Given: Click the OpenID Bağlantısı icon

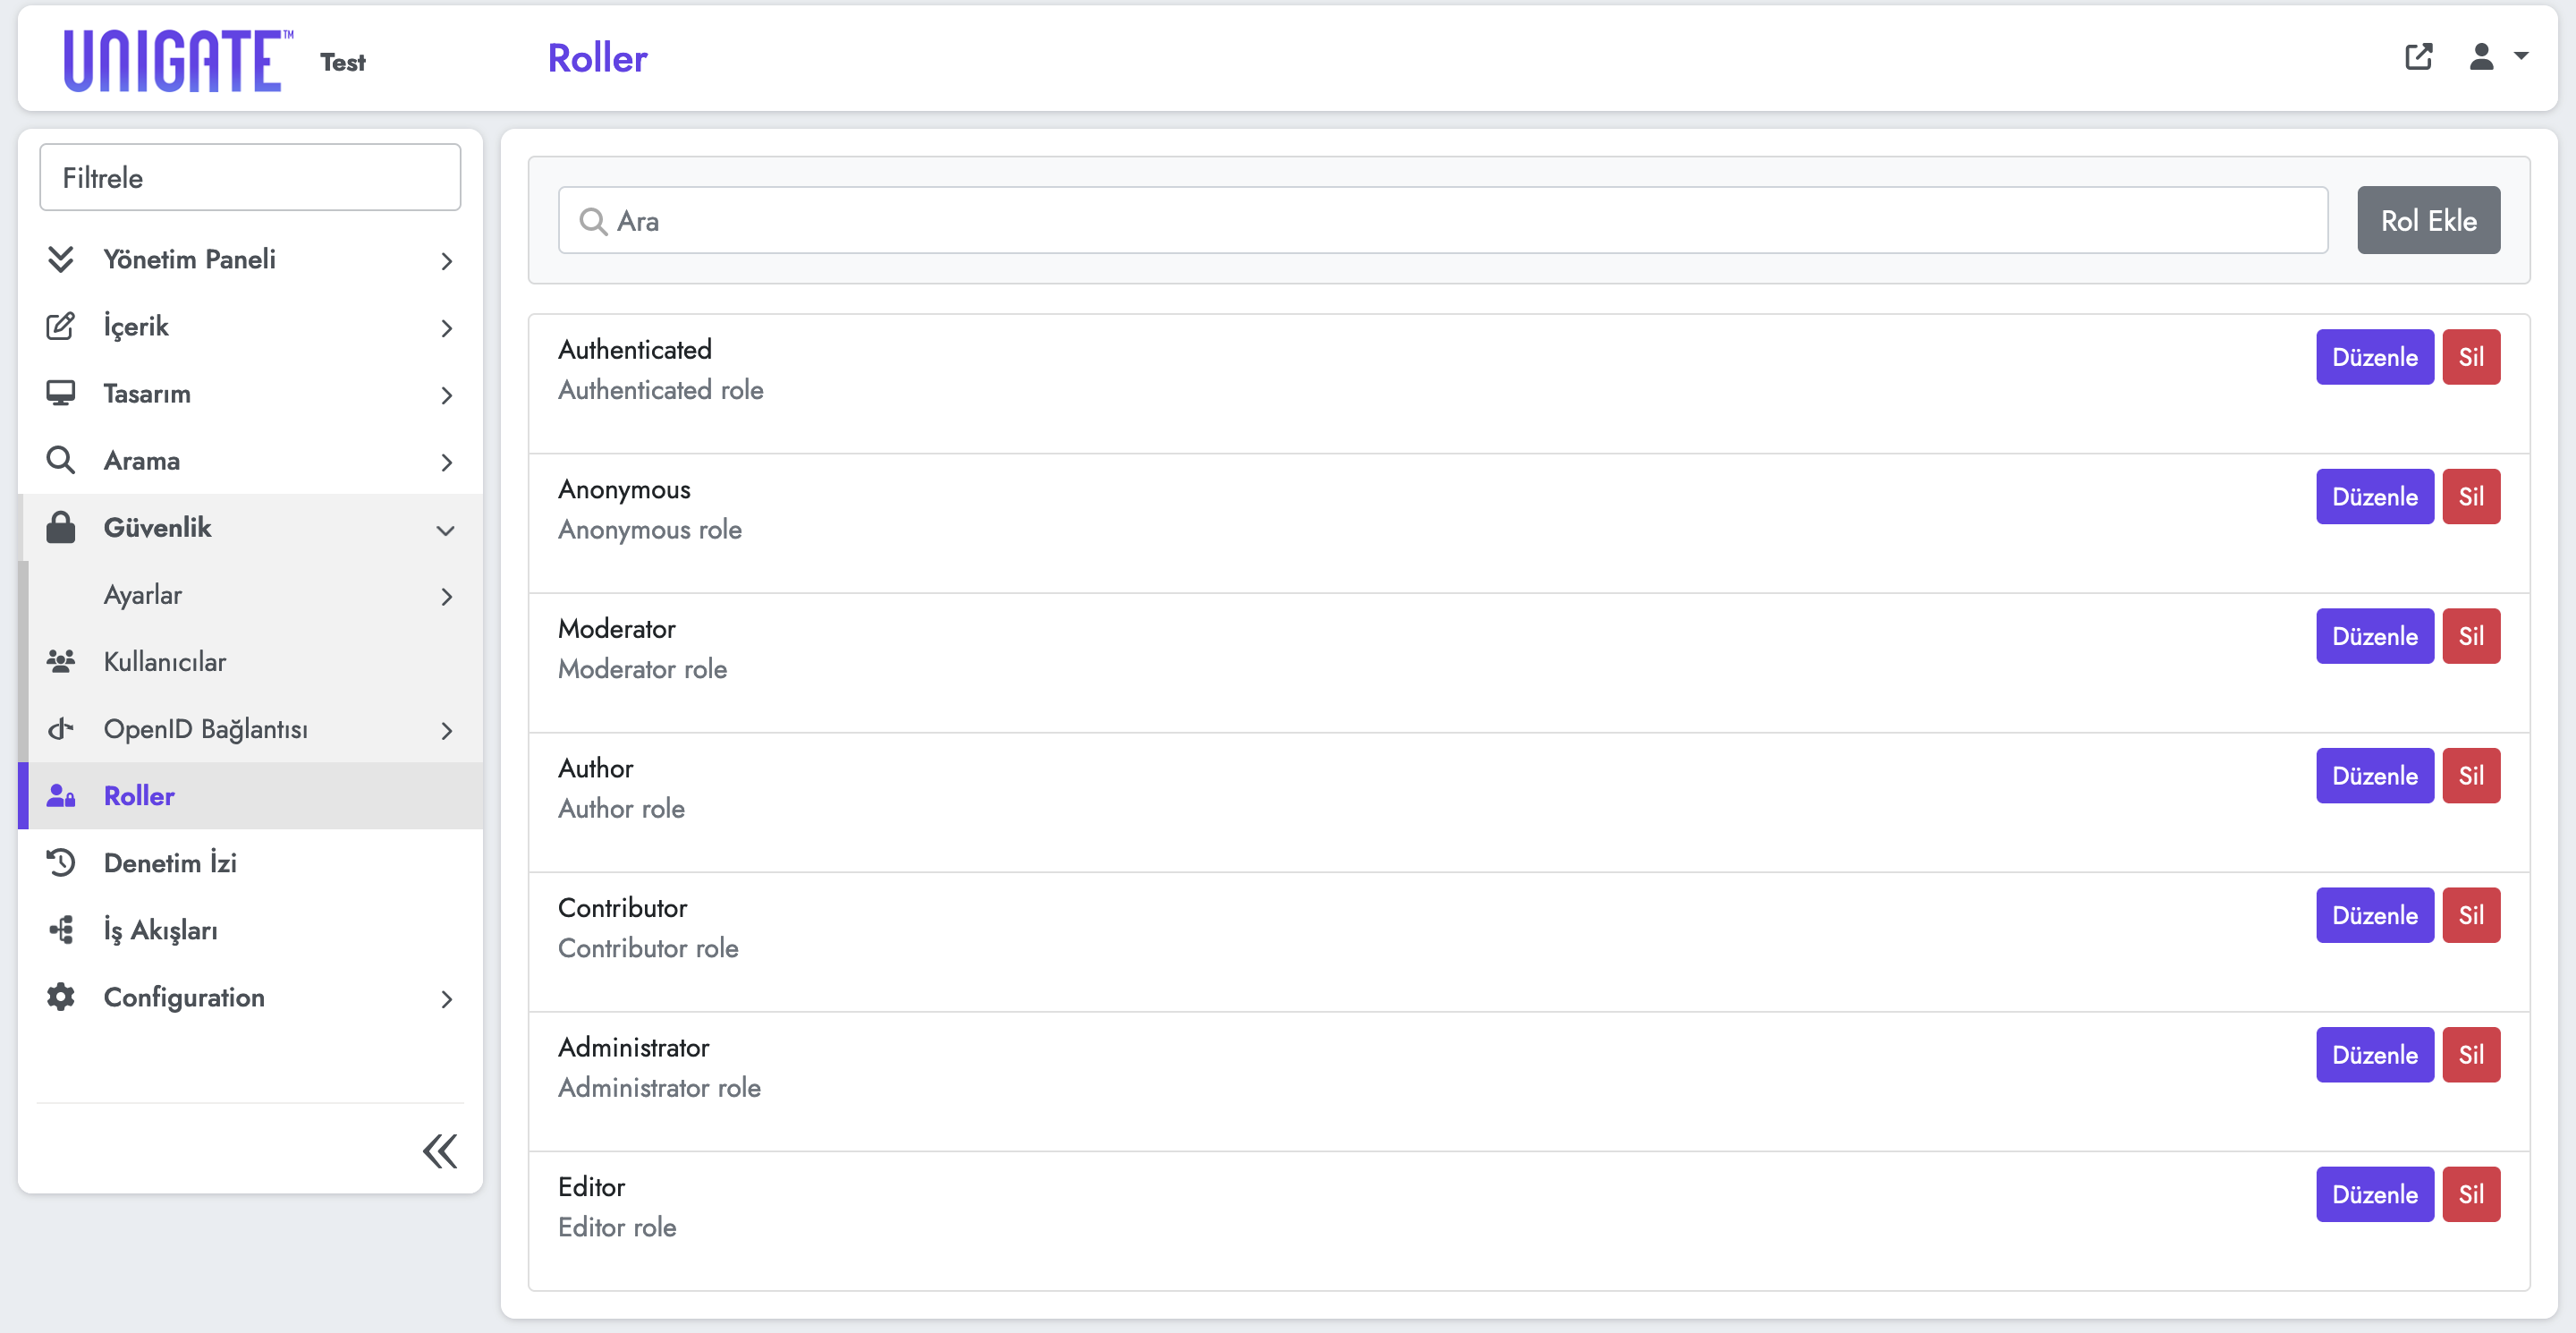Looking at the screenshot, I should click(x=61, y=728).
